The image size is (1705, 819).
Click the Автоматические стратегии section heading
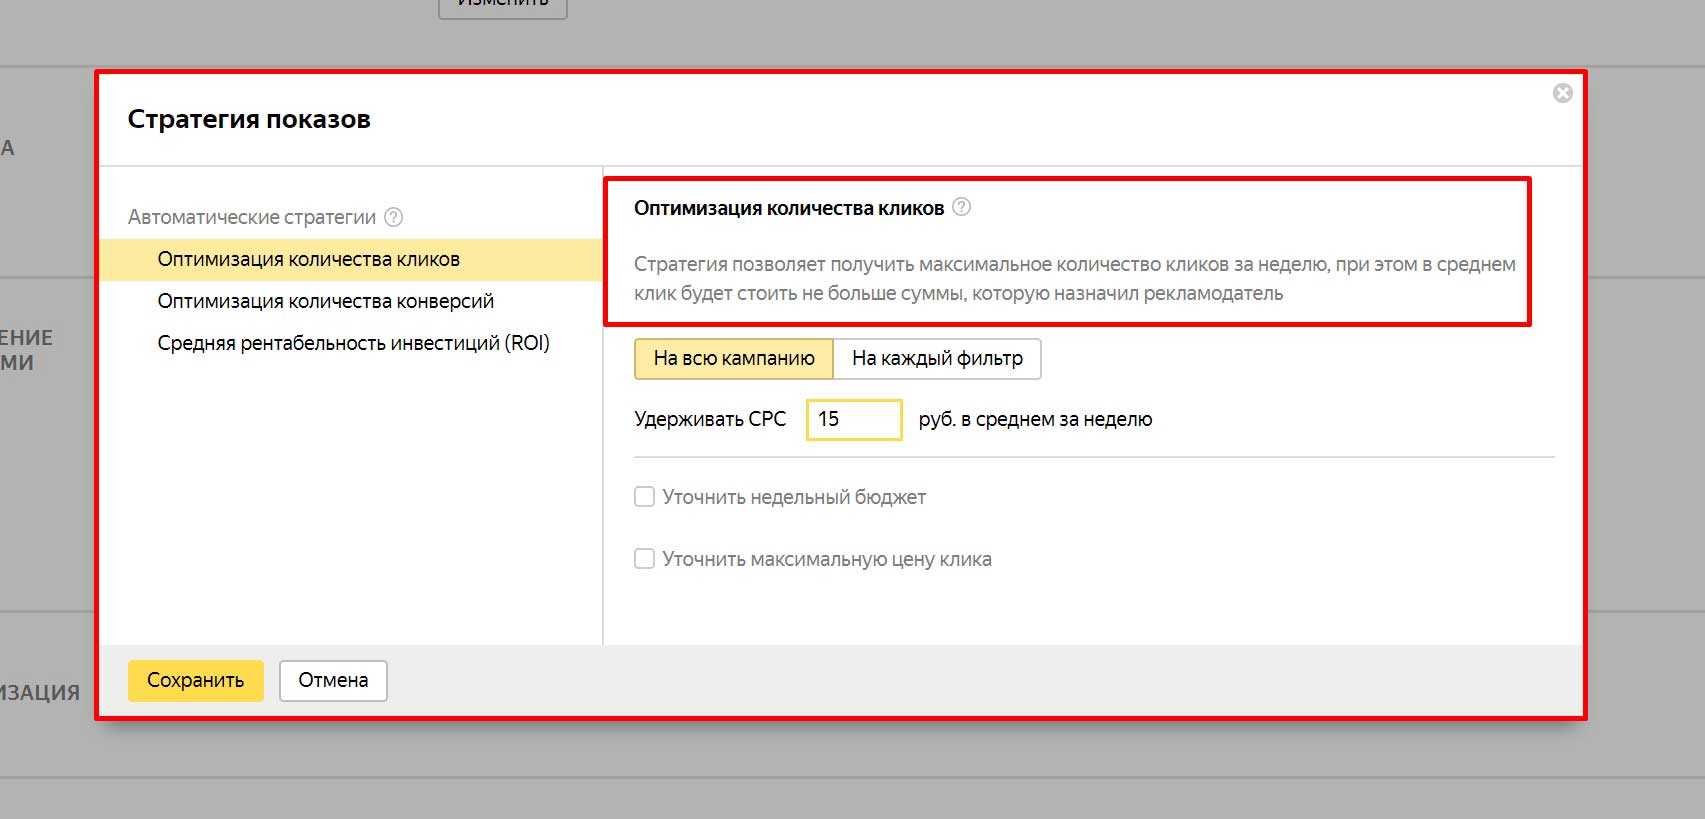coord(251,217)
